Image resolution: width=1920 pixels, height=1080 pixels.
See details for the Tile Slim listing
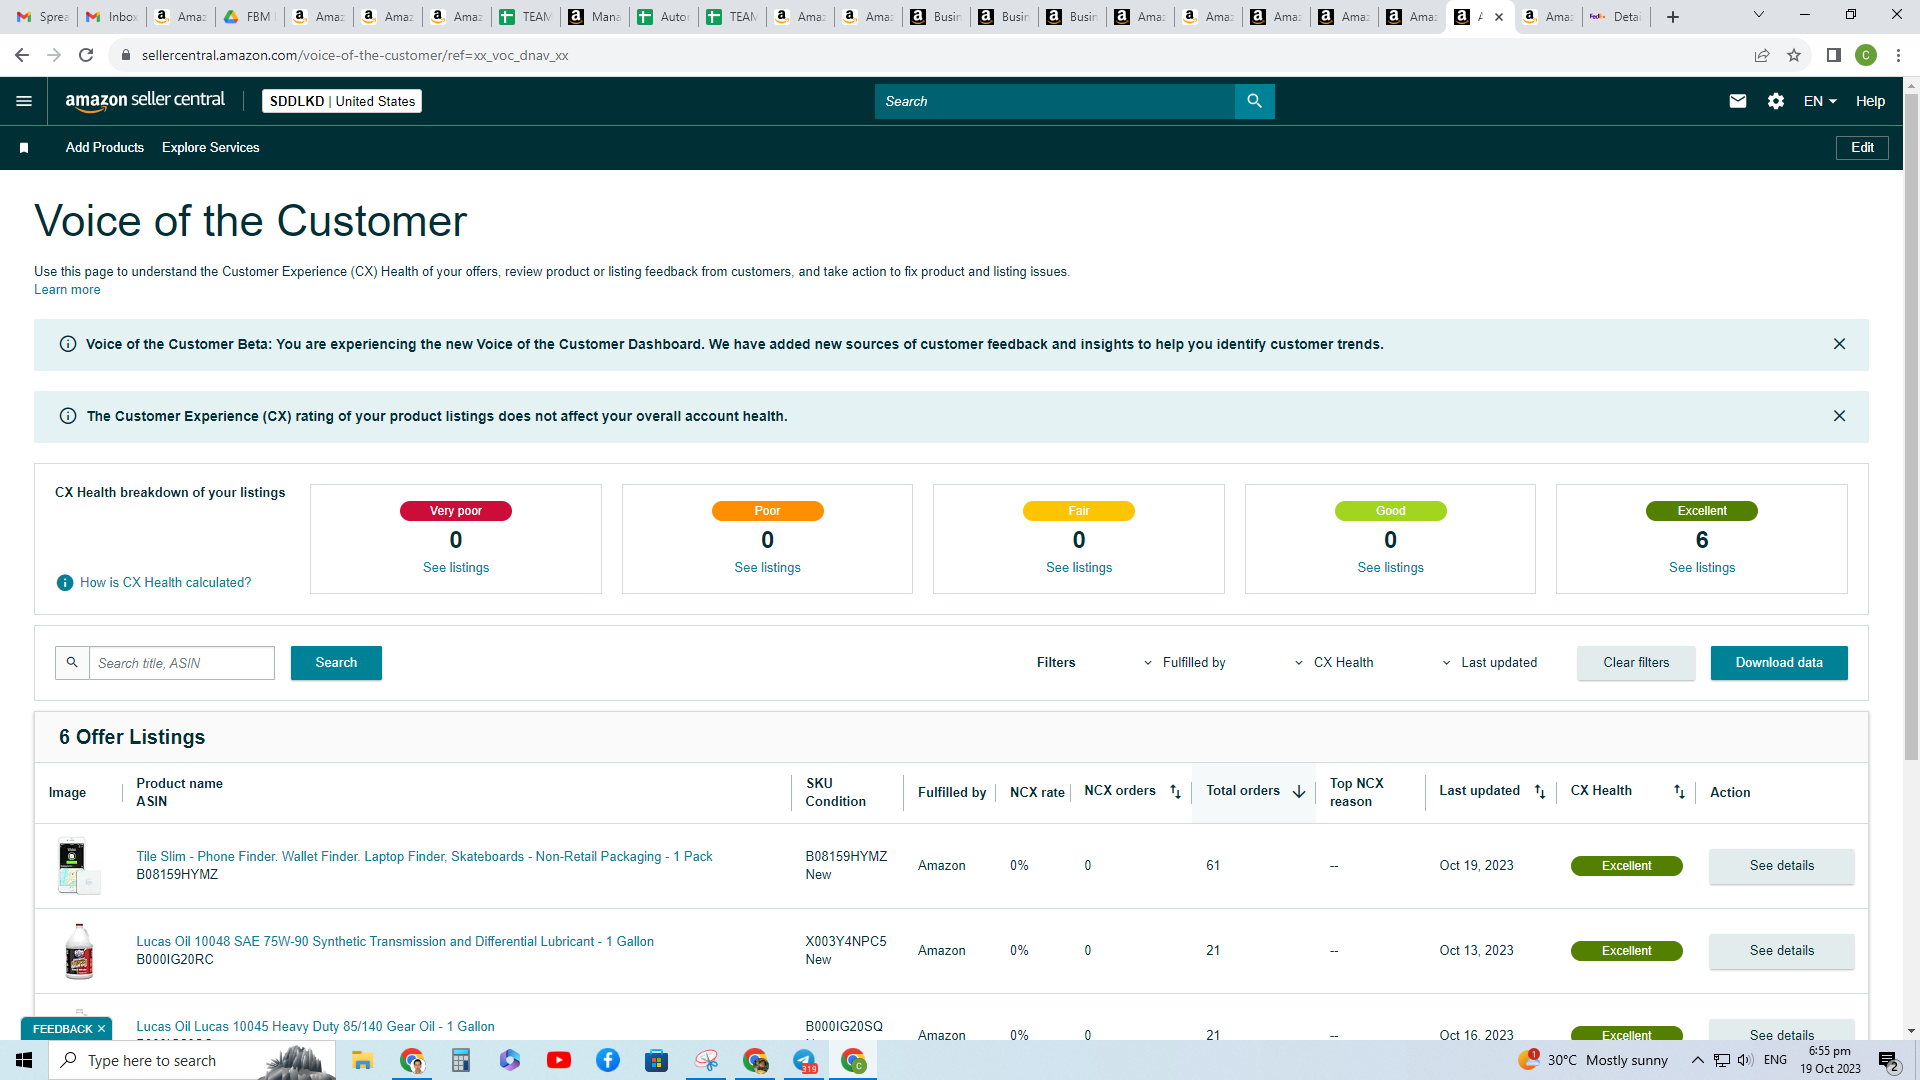pos(1781,866)
